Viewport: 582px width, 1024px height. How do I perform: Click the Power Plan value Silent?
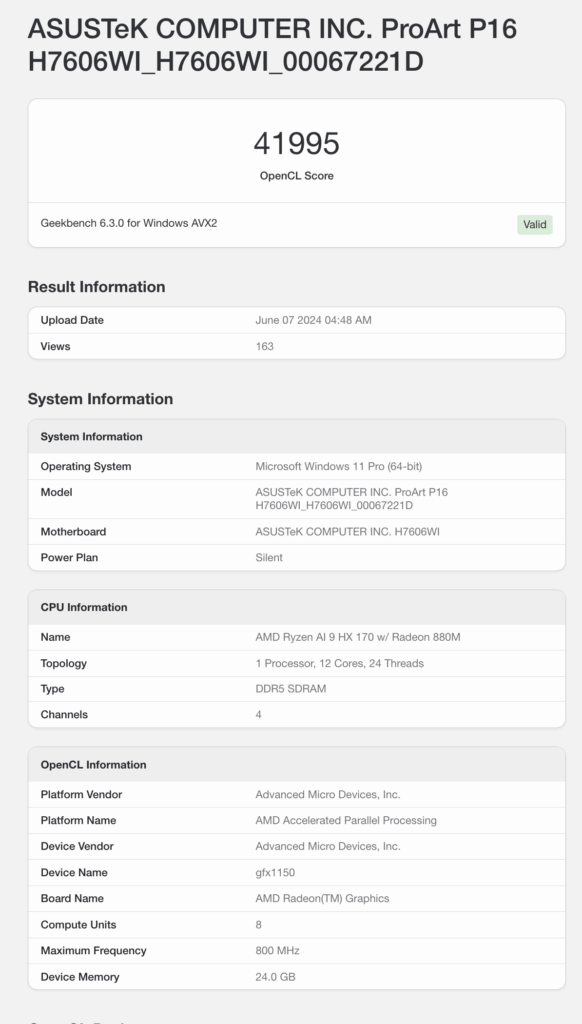[x=269, y=558]
